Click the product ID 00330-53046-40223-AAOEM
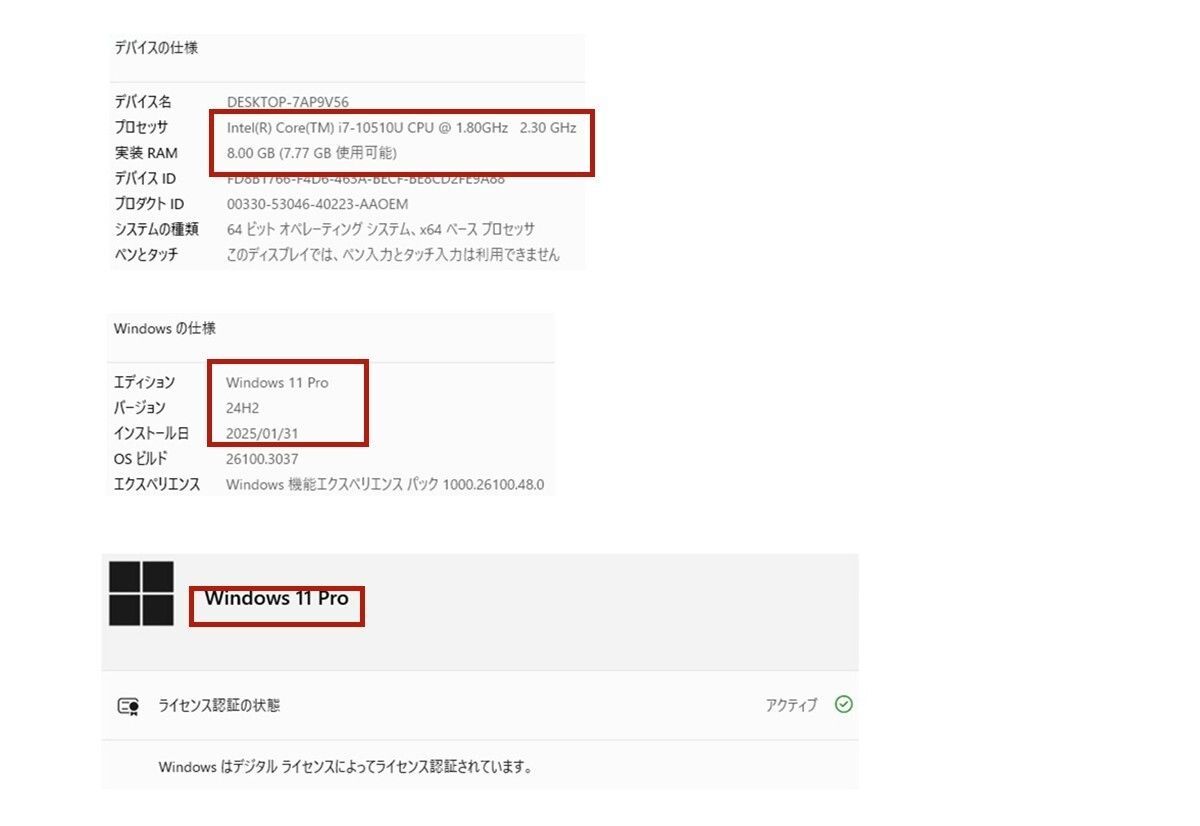The height and width of the screenshot is (826, 1200). (318, 204)
